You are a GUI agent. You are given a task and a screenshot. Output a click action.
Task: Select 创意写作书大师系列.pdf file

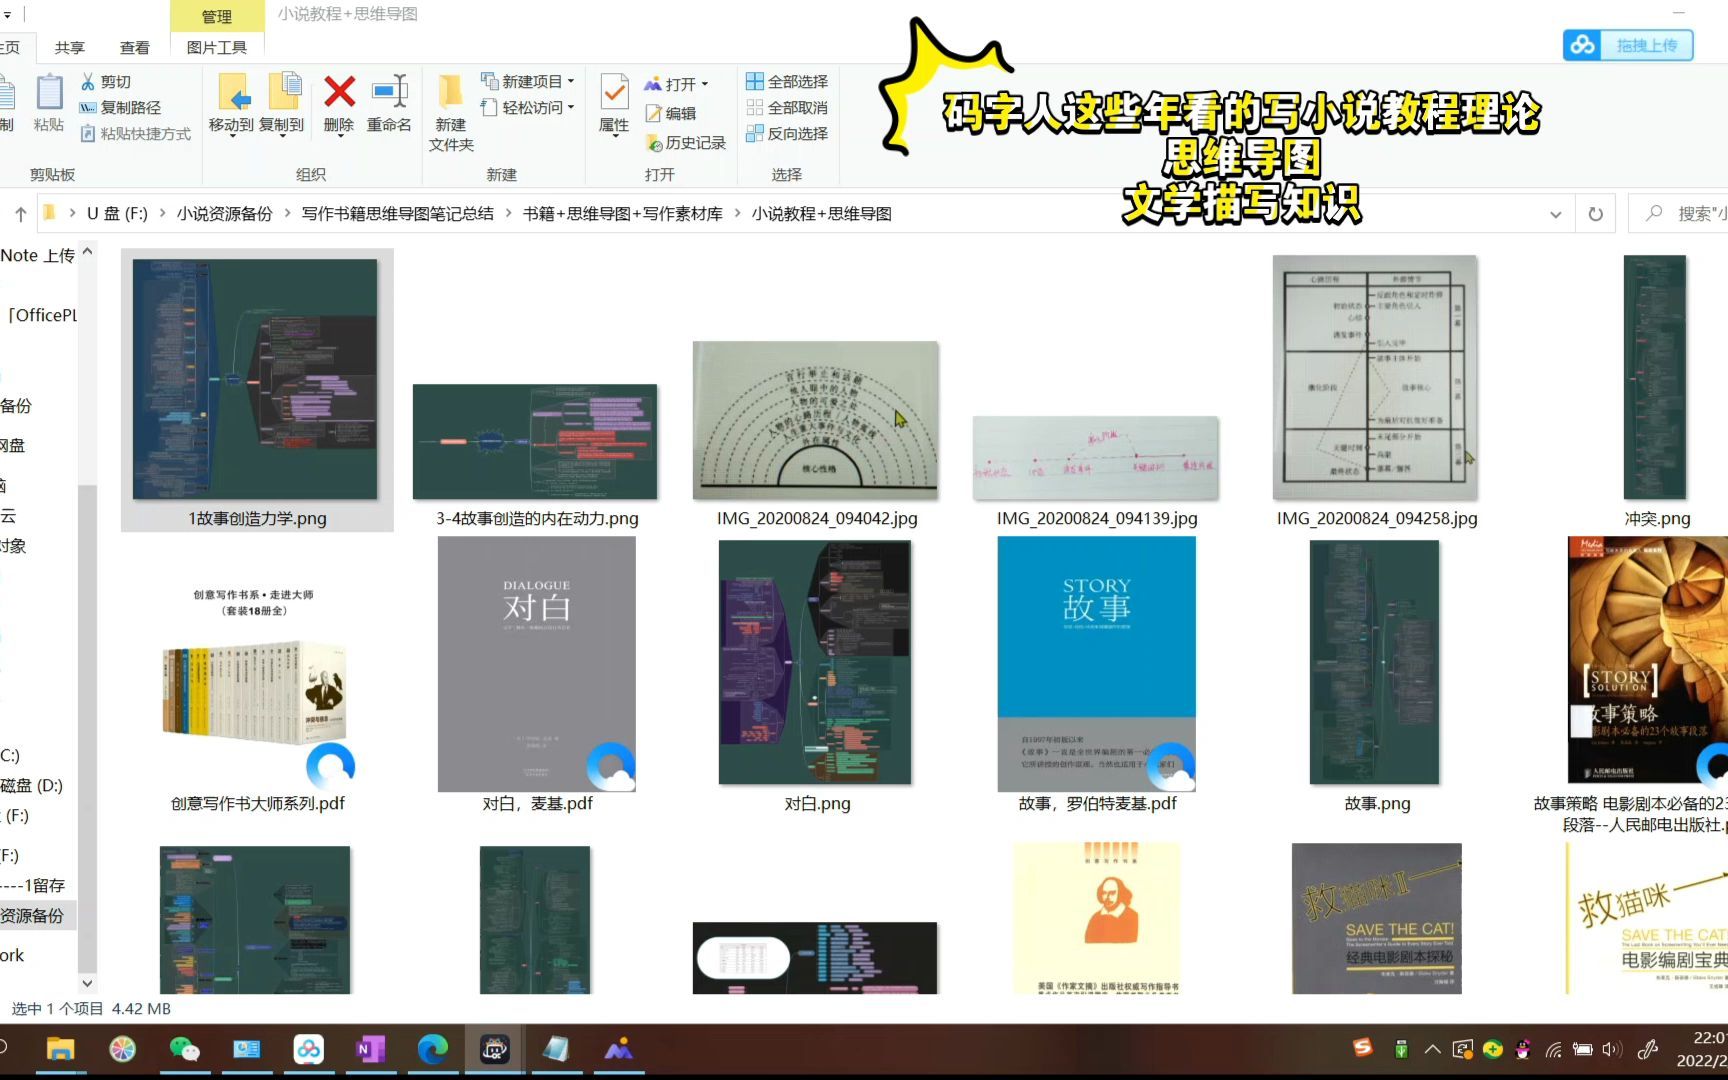click(257, 676)
